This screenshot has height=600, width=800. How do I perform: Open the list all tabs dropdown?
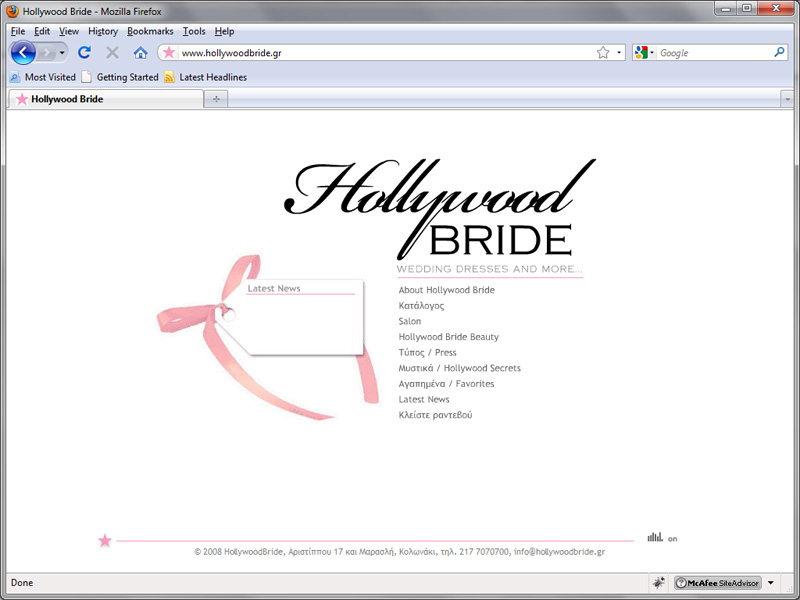click(787, 99)
